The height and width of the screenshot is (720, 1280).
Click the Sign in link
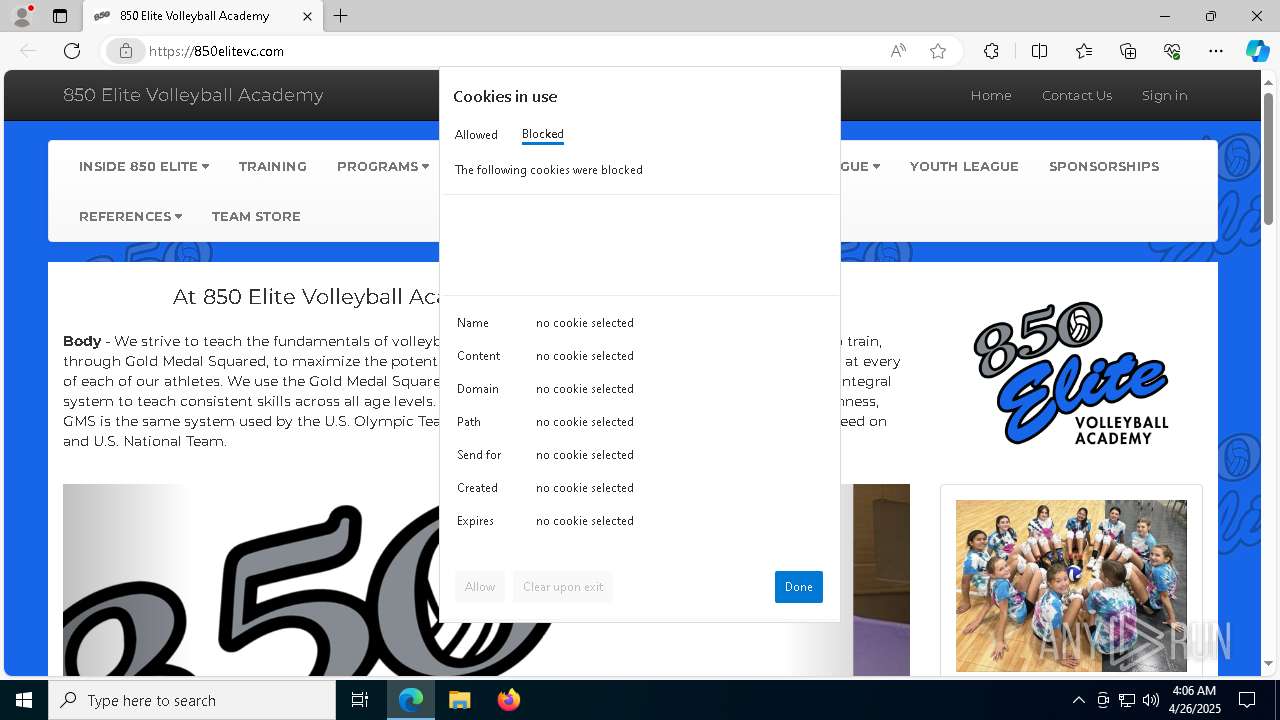pyautogui.click(x=1165, y=95)
